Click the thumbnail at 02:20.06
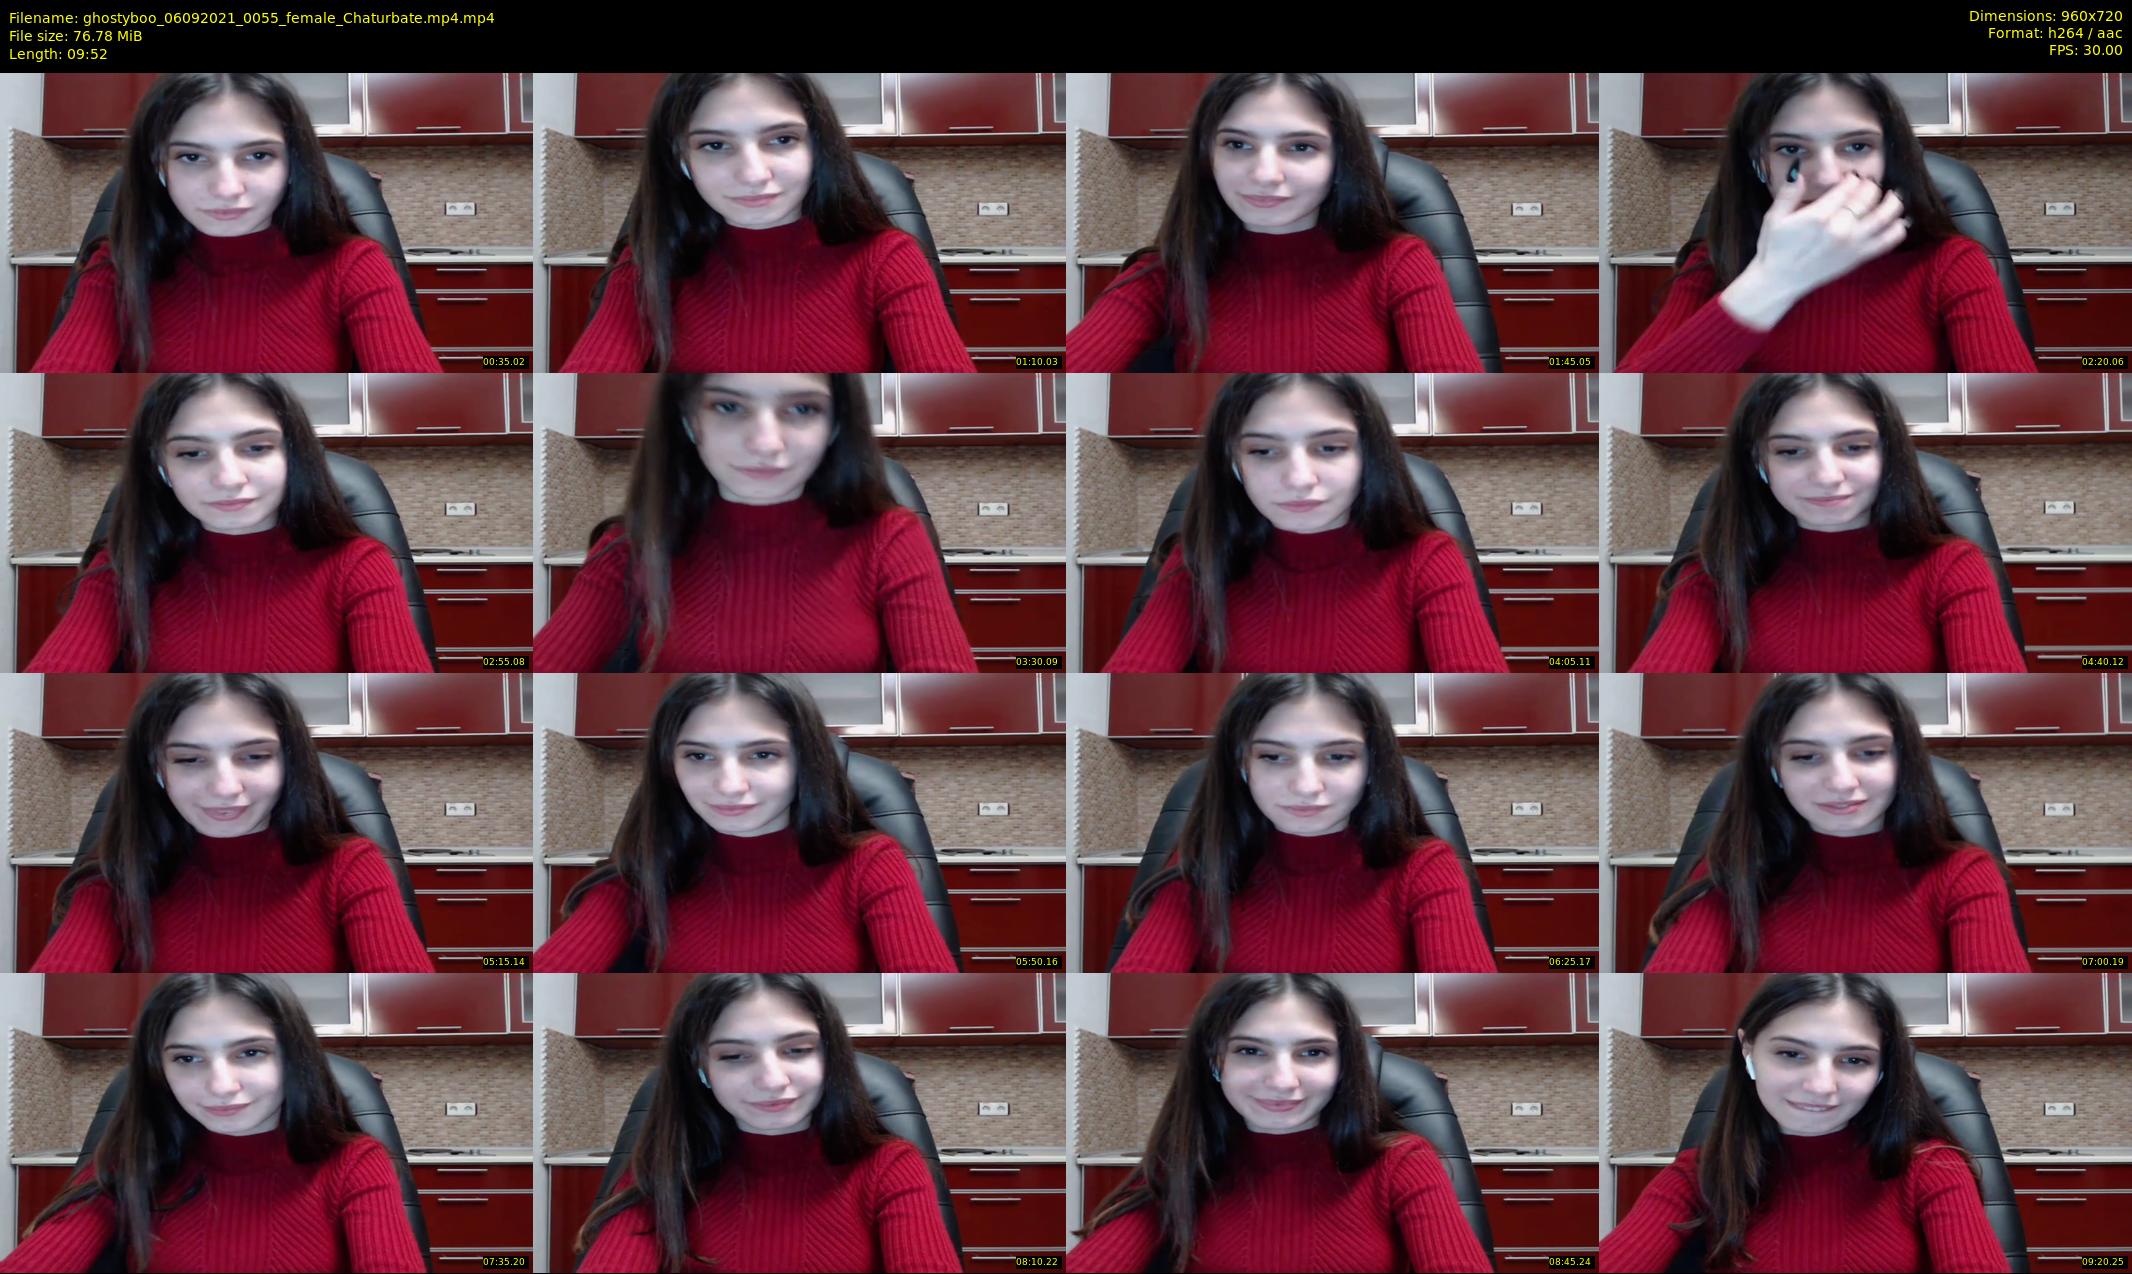The image size is (2132, 1274). coord(1865,222)
